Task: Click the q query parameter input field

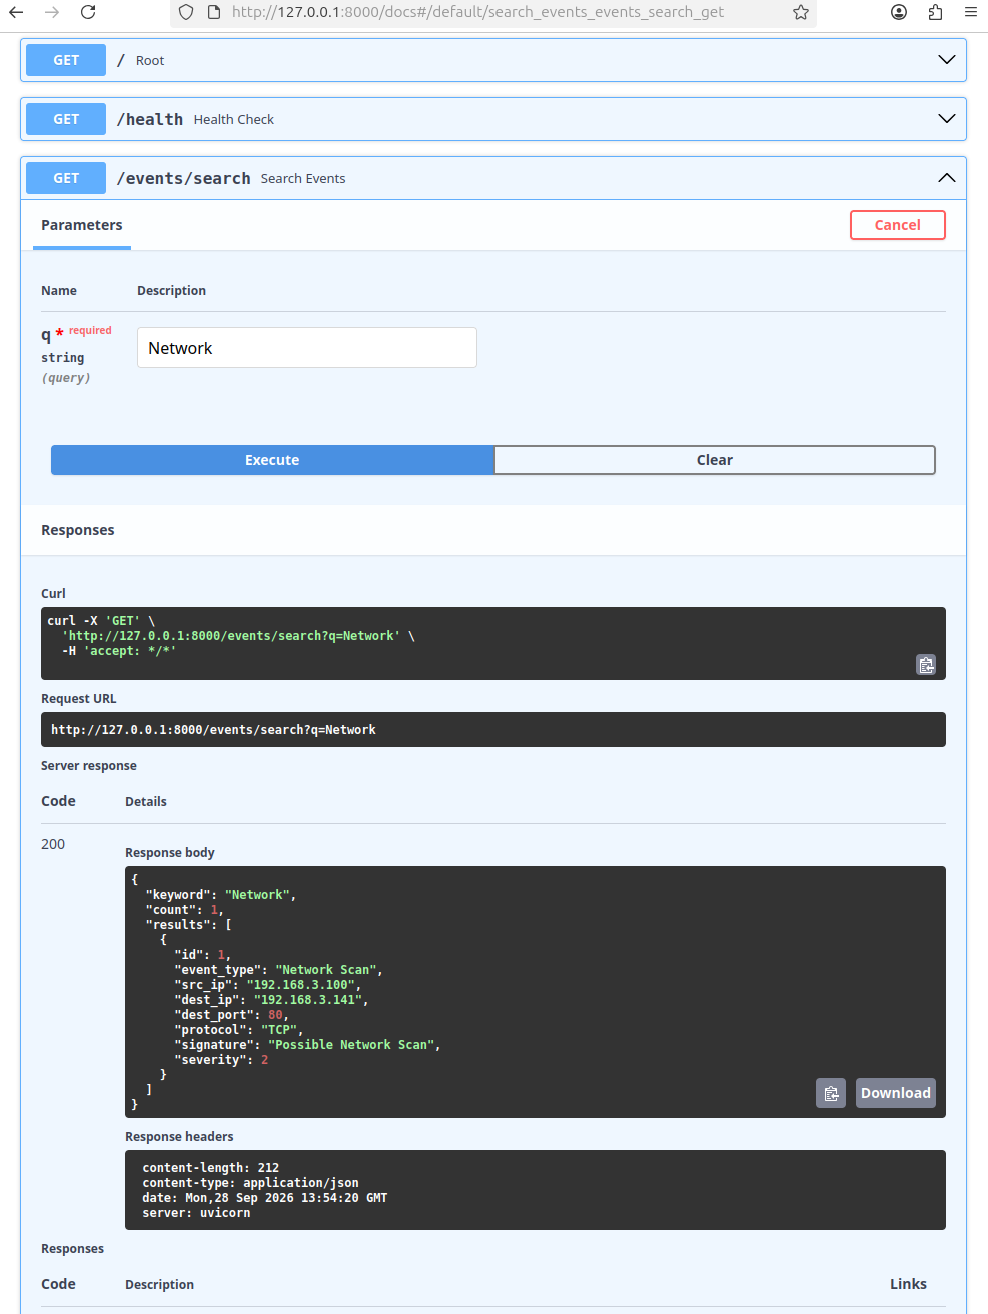Action: pos(307,348)
